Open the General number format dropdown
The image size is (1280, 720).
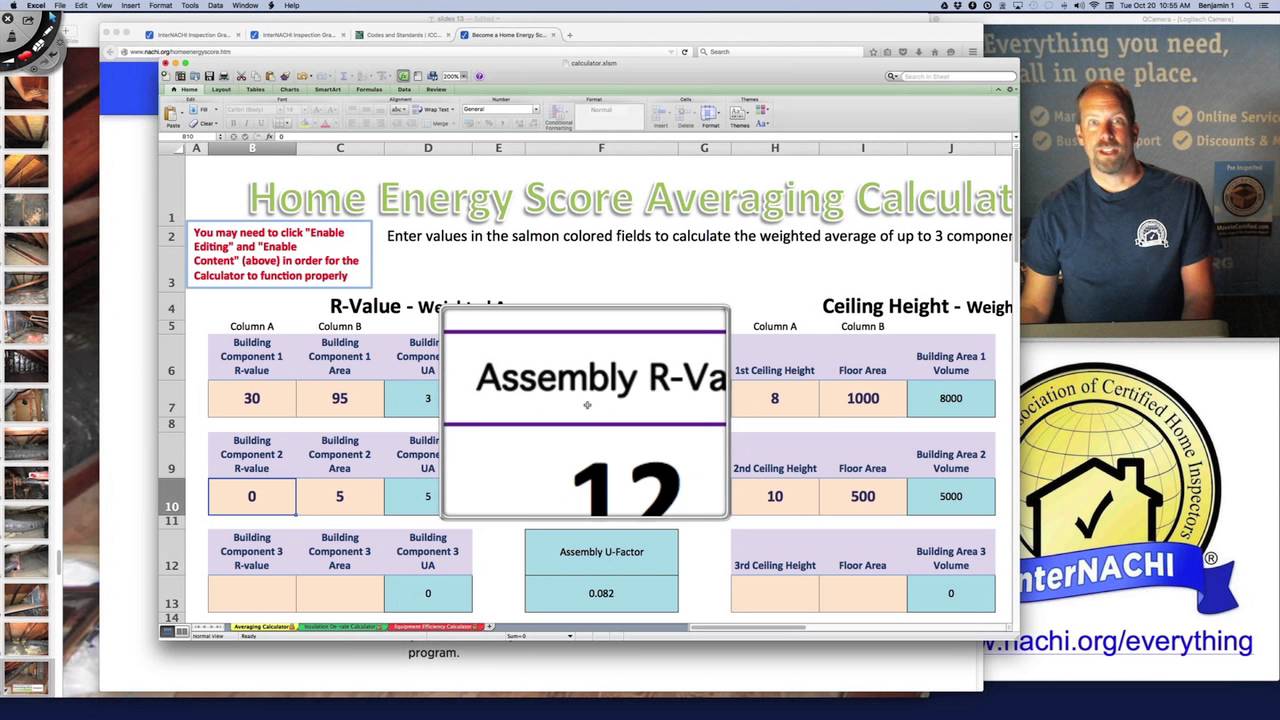tap(537, 109)
